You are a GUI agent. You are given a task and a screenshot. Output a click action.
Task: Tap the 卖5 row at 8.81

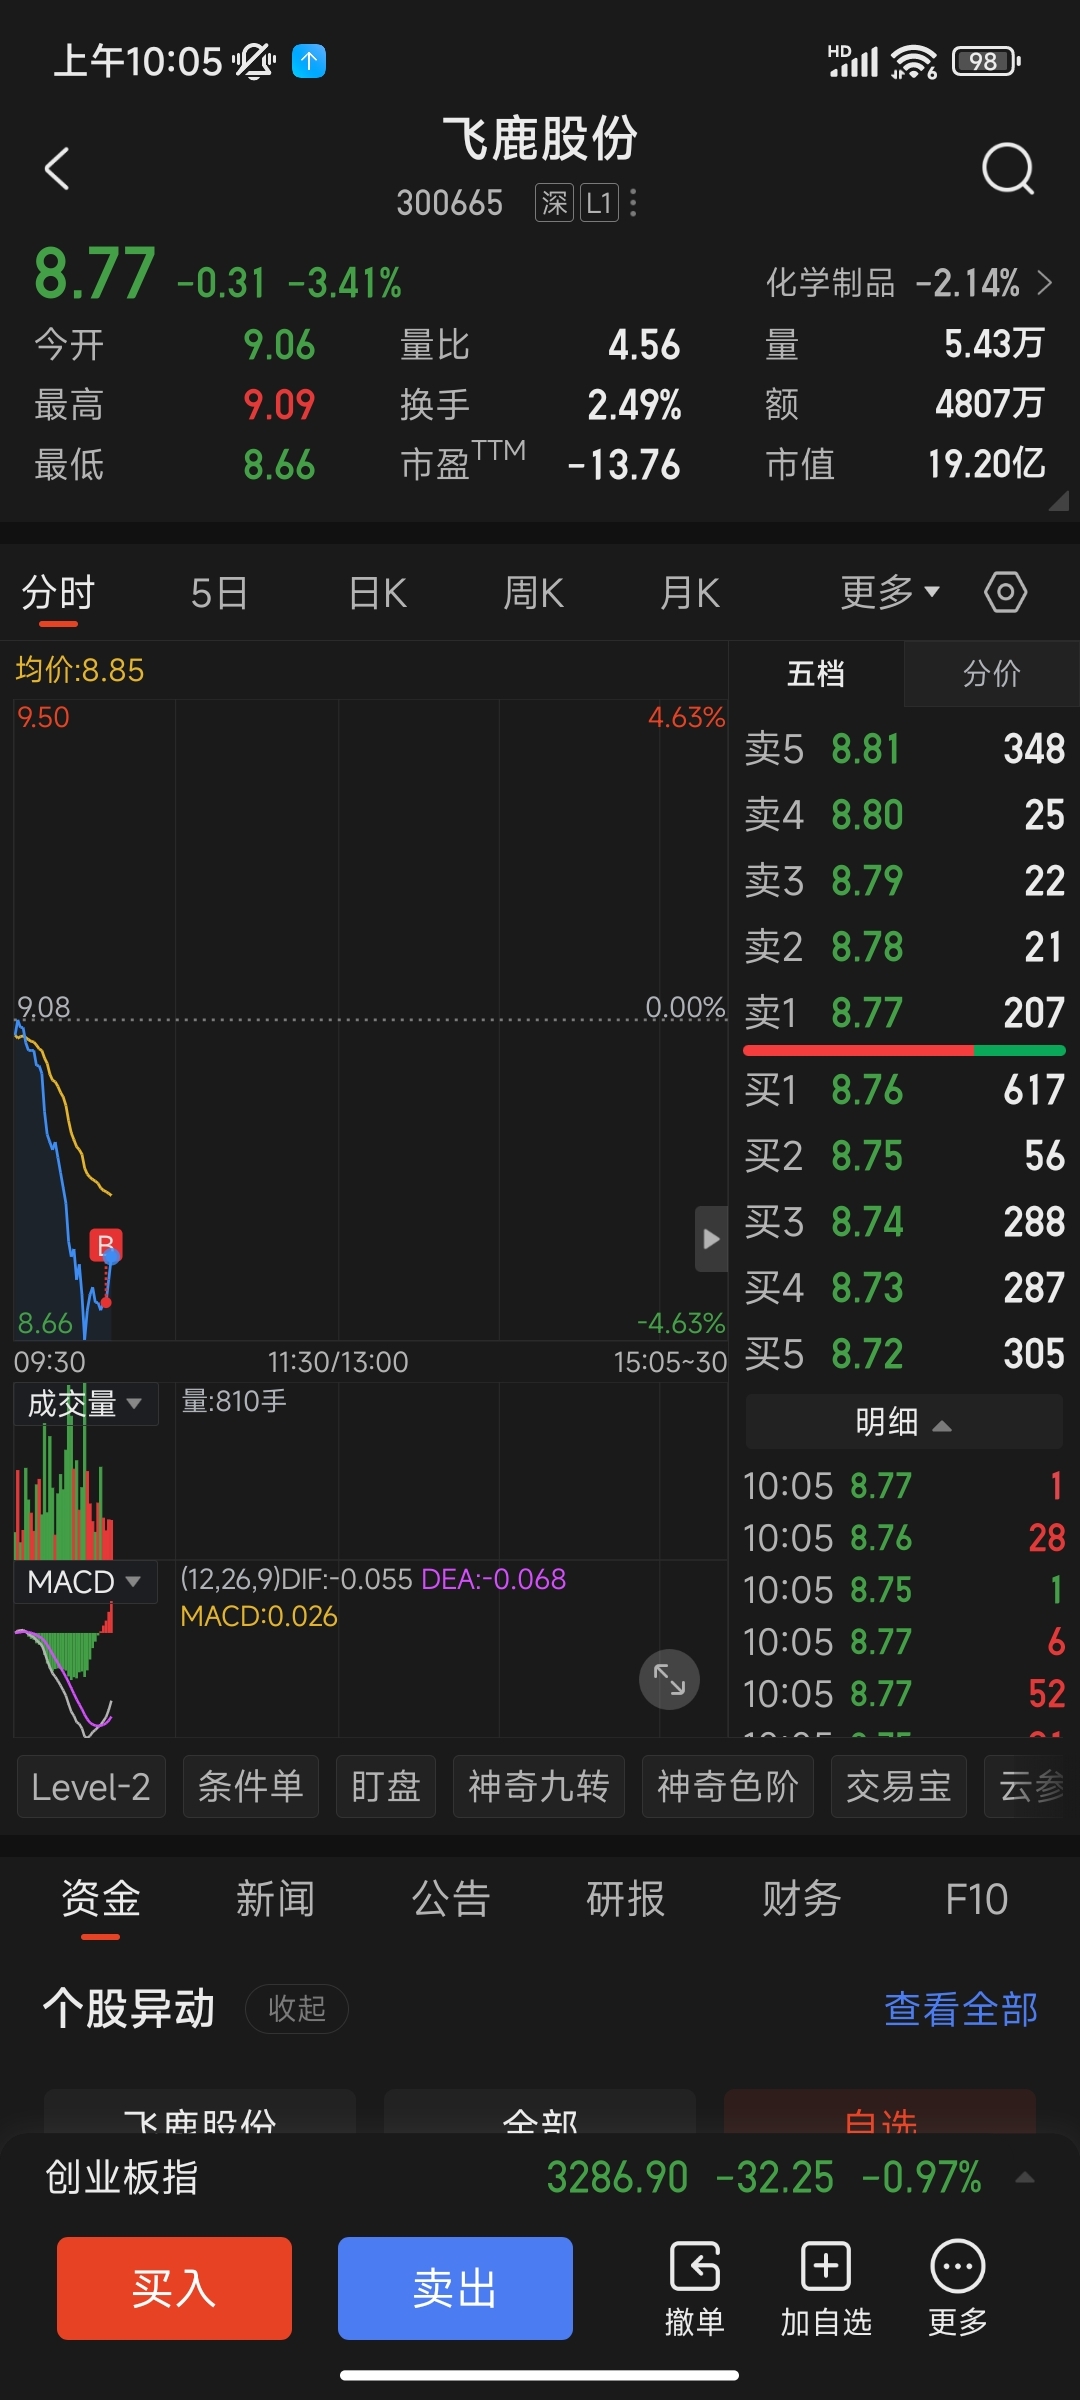pyautogui.click(x=904, y=748)
